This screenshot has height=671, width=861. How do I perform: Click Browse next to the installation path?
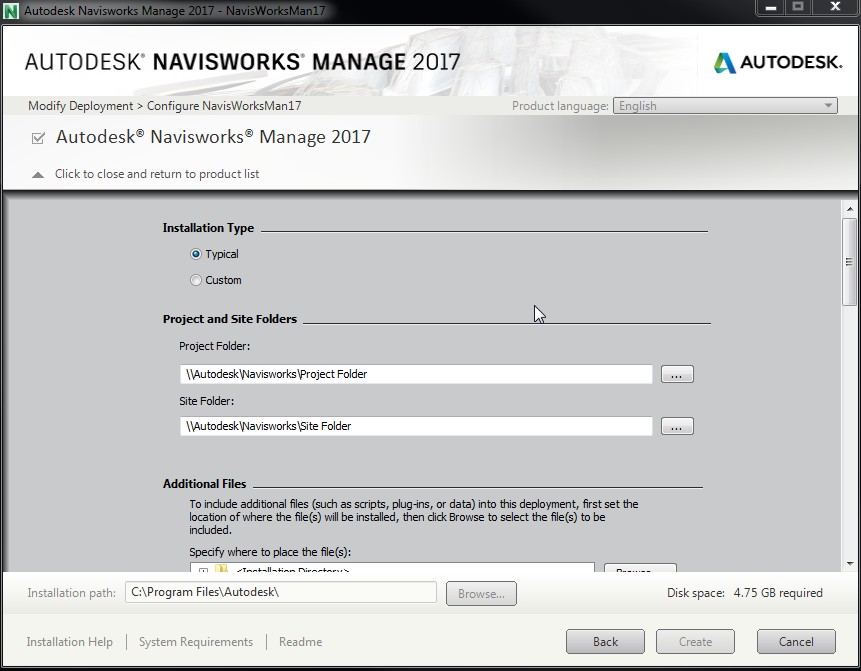tap(481, 593)
